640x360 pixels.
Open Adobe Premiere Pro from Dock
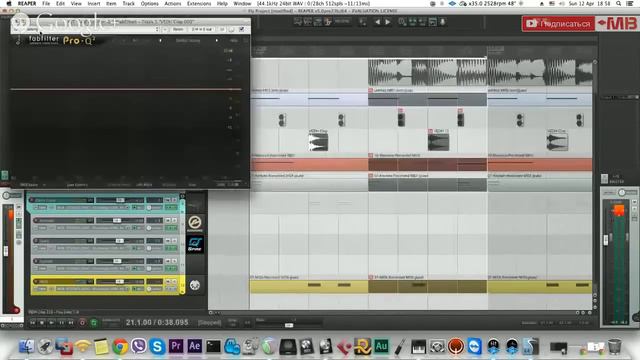point(176,346)
